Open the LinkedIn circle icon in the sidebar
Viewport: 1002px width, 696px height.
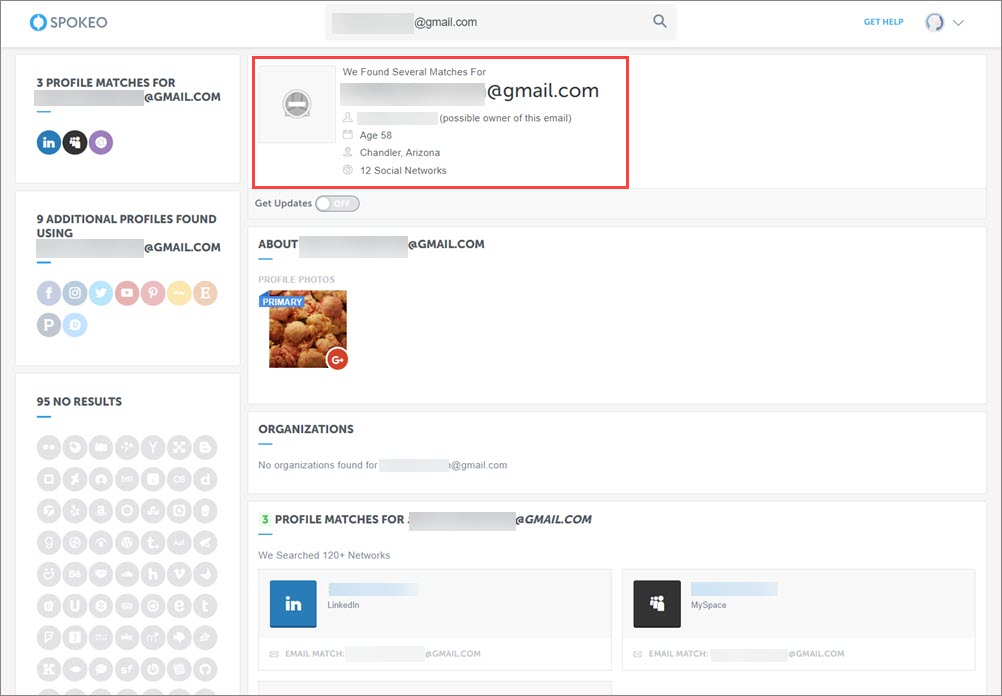point(49,143)
